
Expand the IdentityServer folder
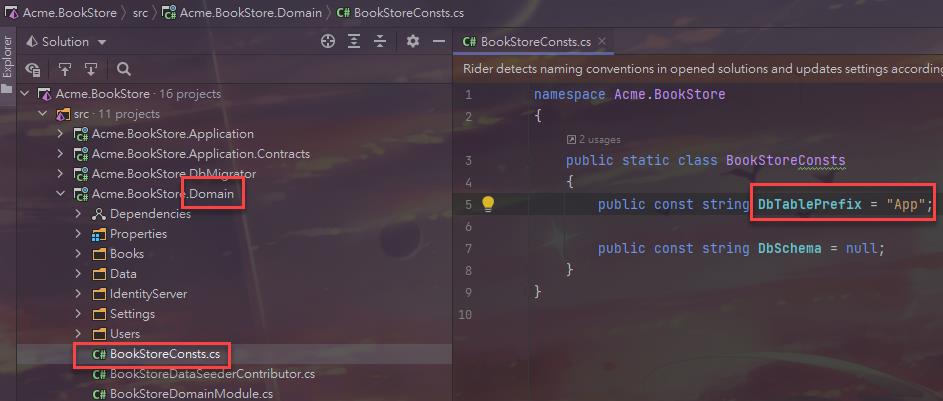(79, 294)
